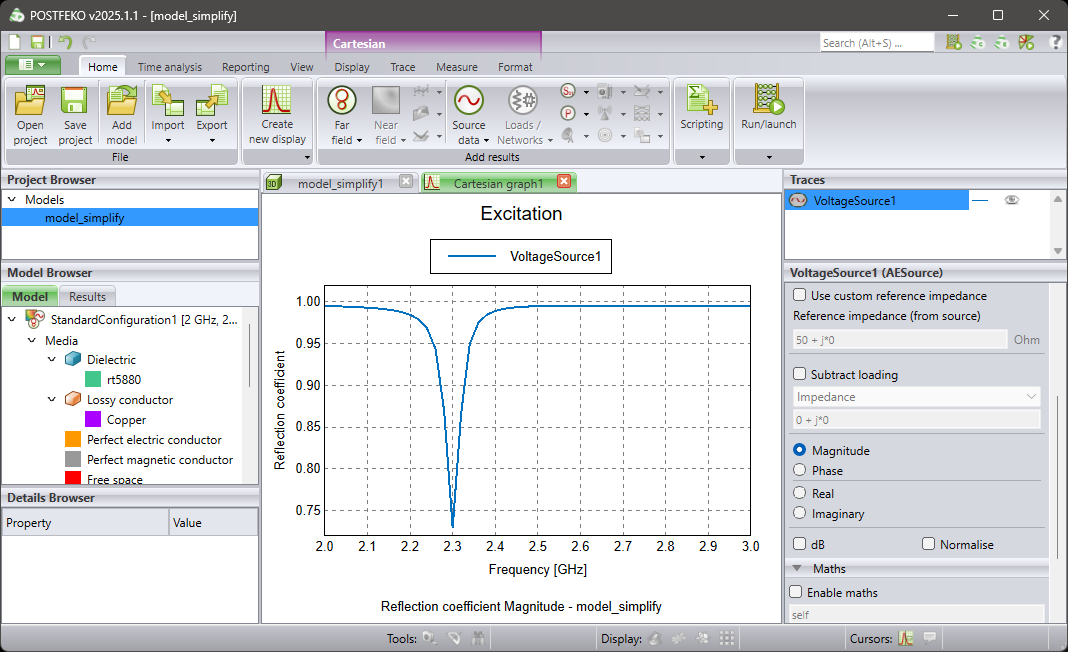Open the Measure ribbon tab
This screenshot has width=1068, height=652.
(456, 67)
